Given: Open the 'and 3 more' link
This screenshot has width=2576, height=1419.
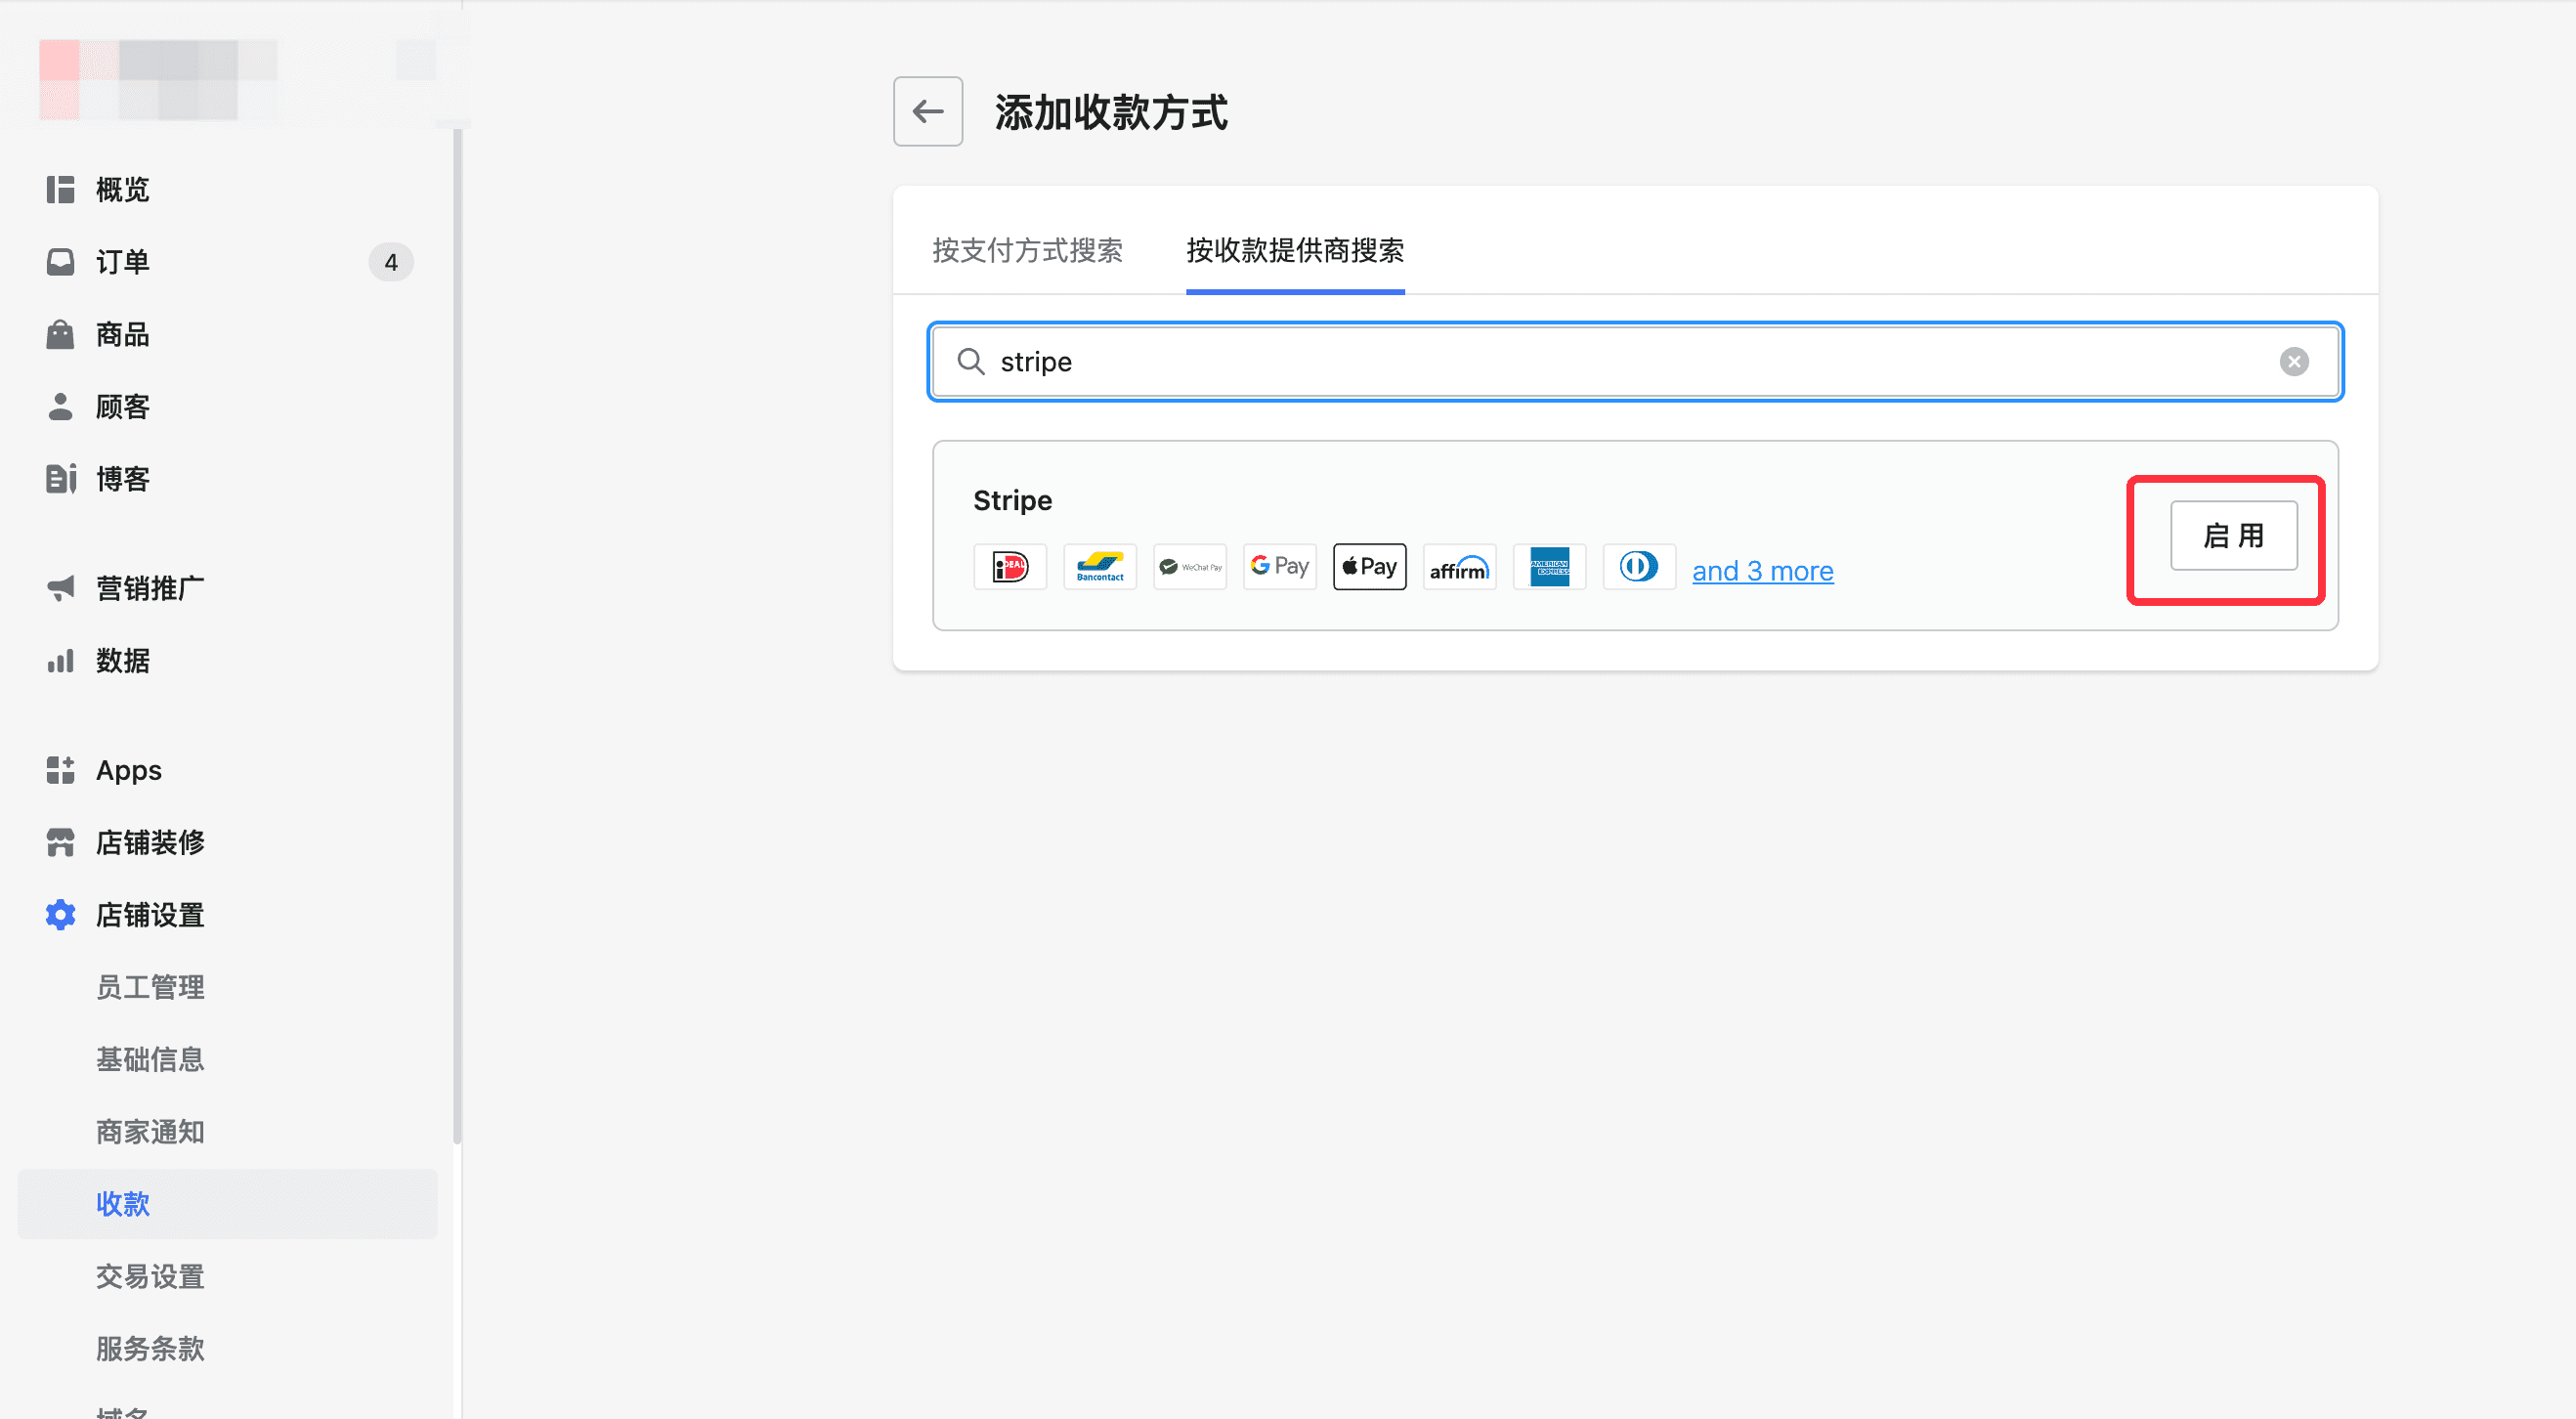Looking at the screenshot, I should [1762, 571].
